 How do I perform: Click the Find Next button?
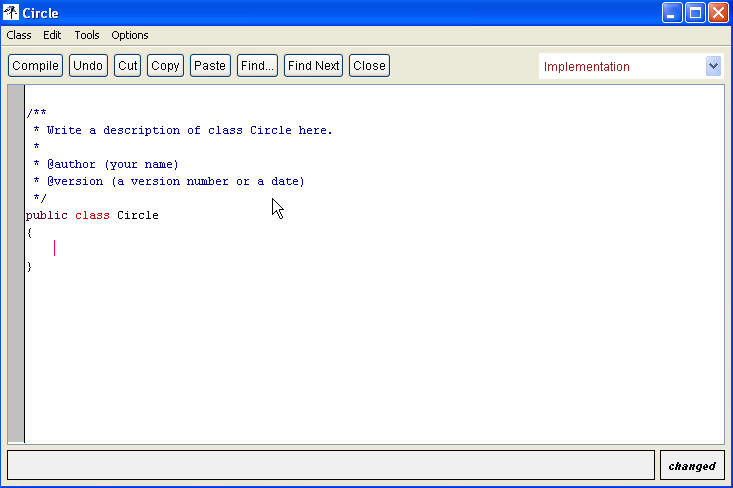(313, 66)
